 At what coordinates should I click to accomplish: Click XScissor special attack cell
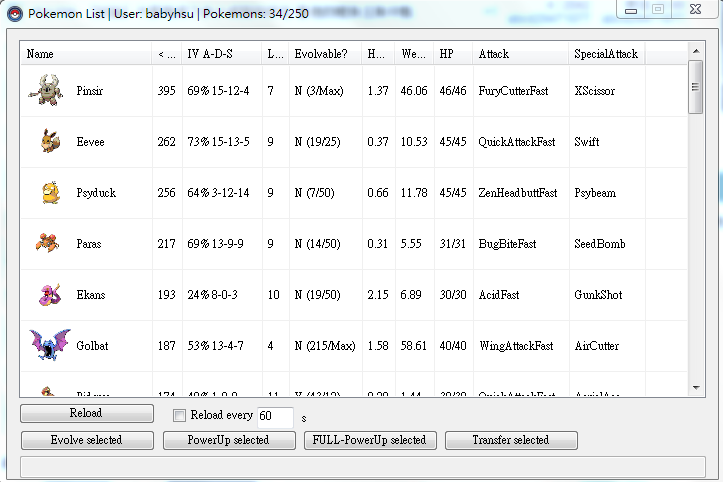594,91
